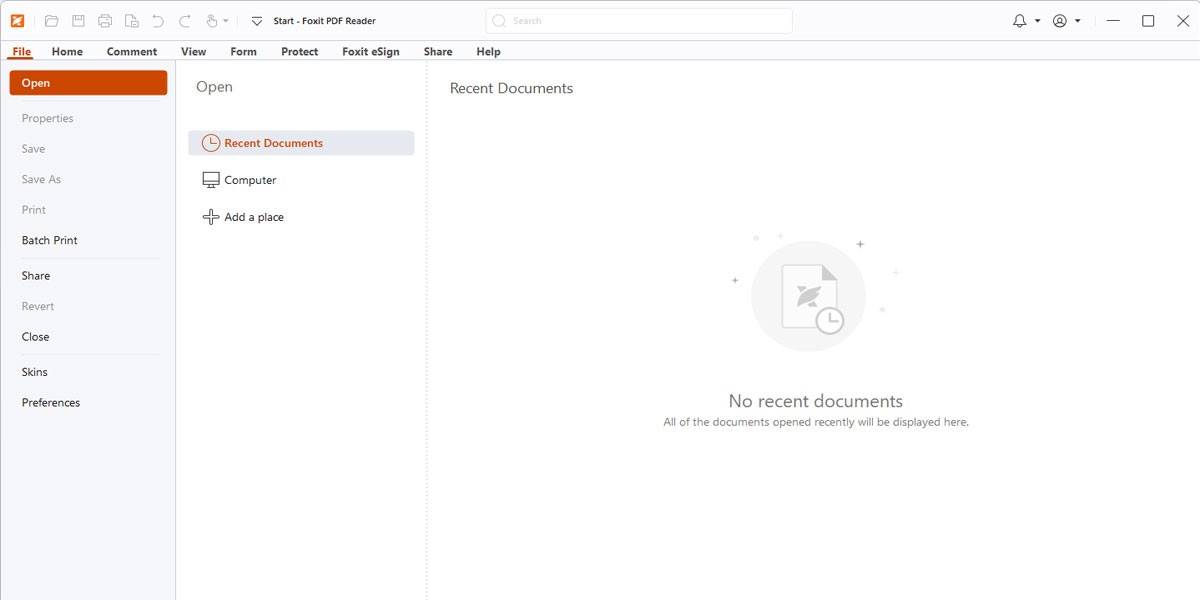The height and width of the screenshot is (600, 1200).
Task: Expand the hand tool dropdown arrow
Action: point(226,21)
